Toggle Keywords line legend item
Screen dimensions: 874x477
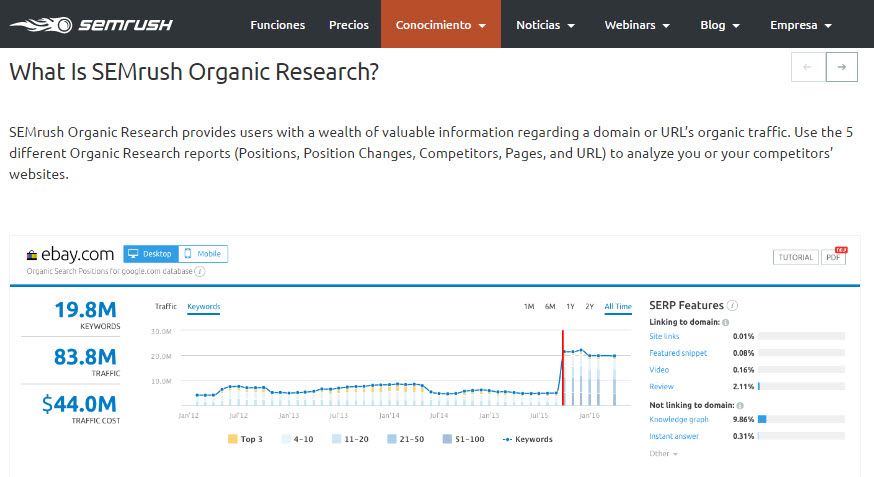pyautogui.click(x=527, y=439)
